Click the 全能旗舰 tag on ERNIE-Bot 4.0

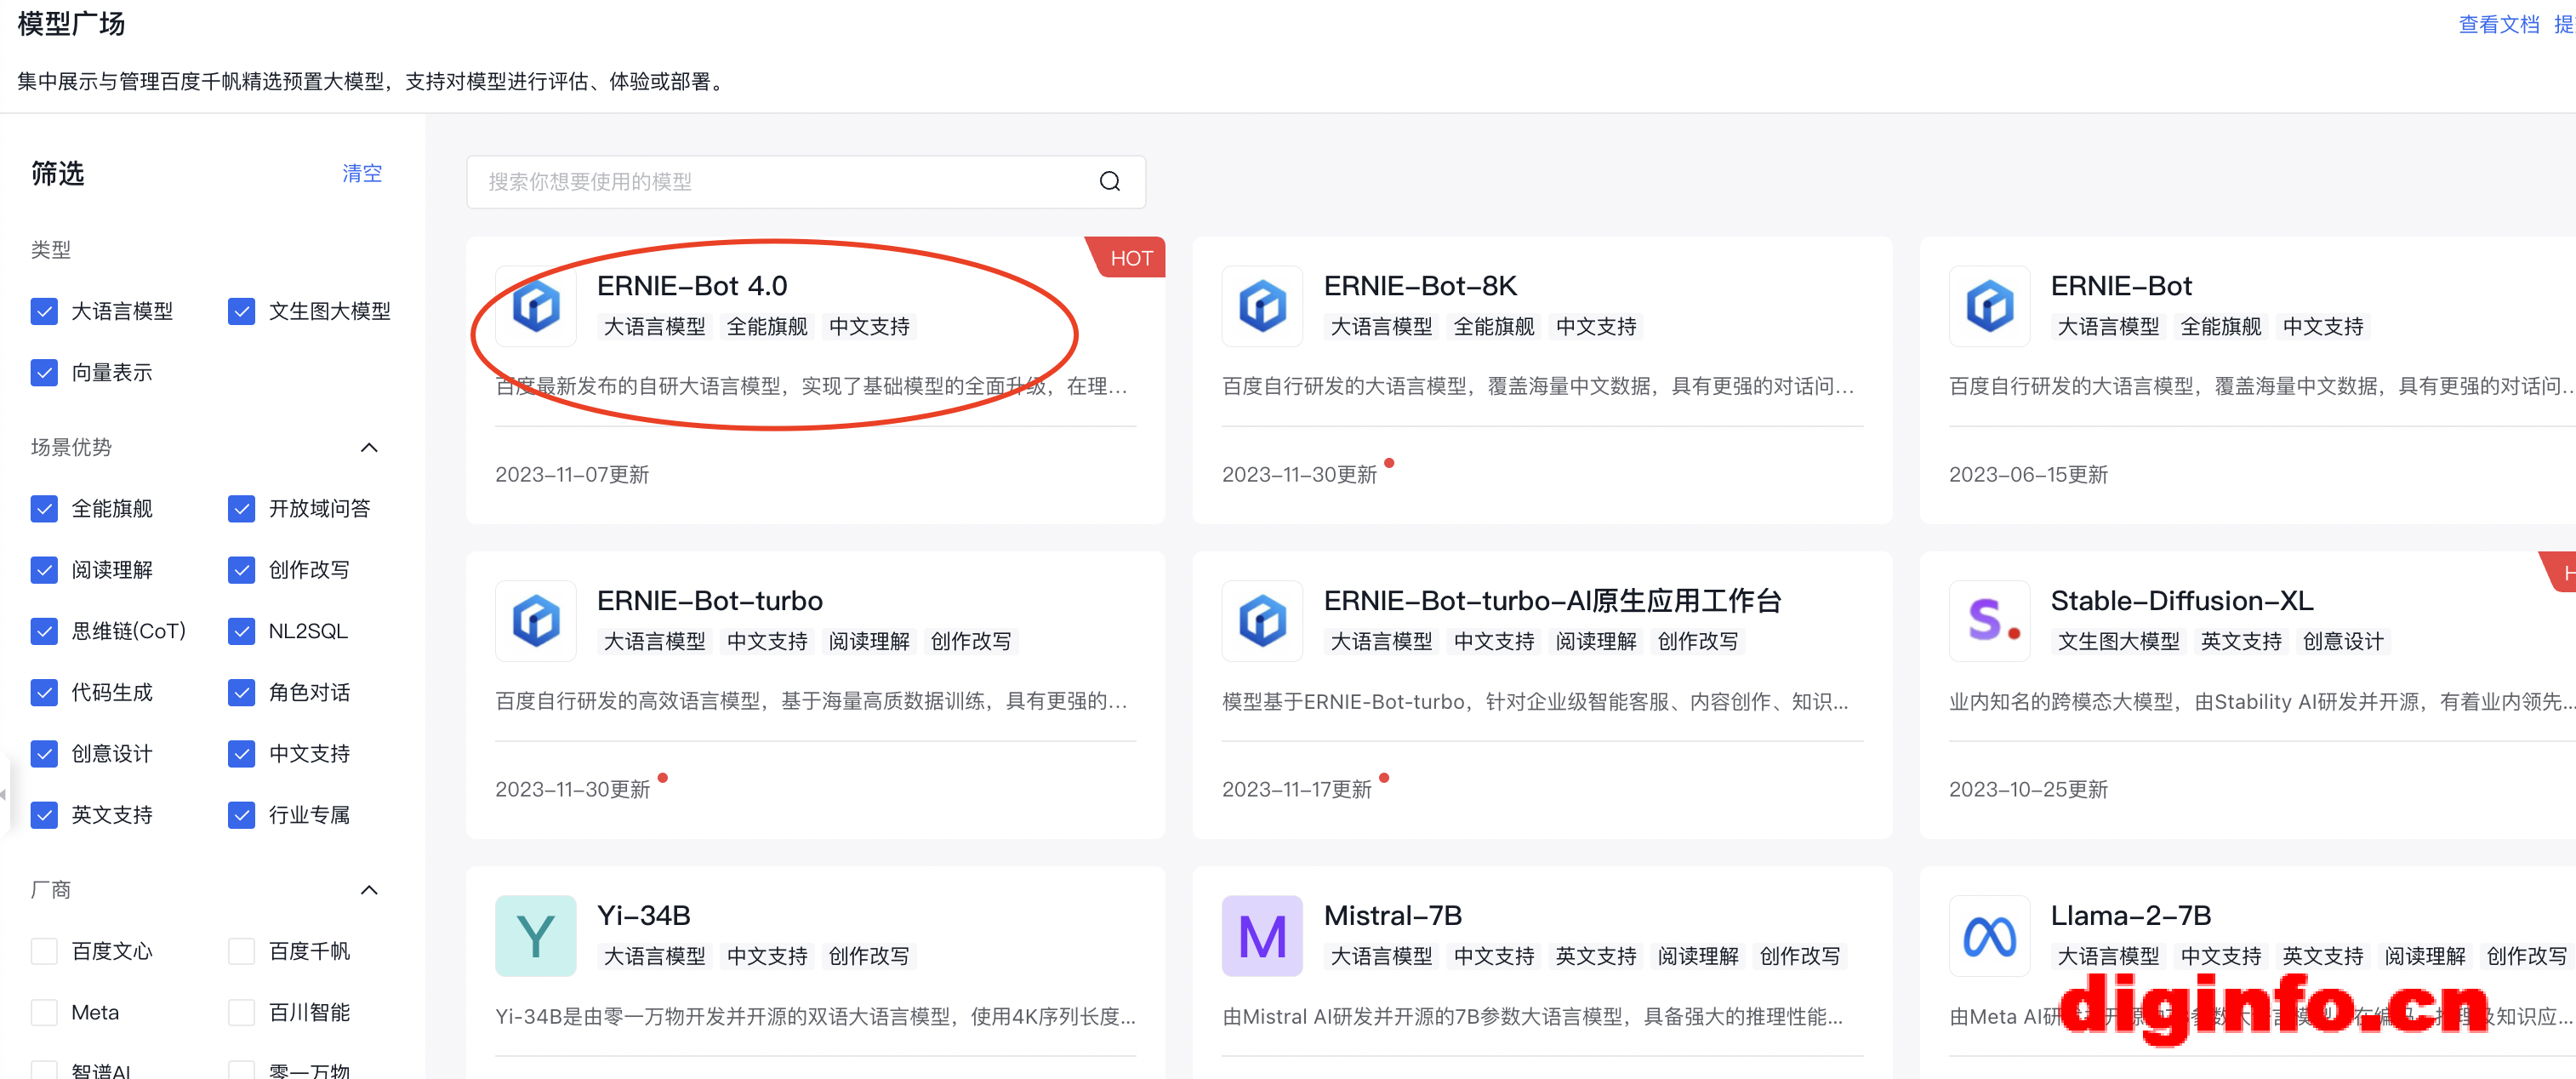point(767,327)
